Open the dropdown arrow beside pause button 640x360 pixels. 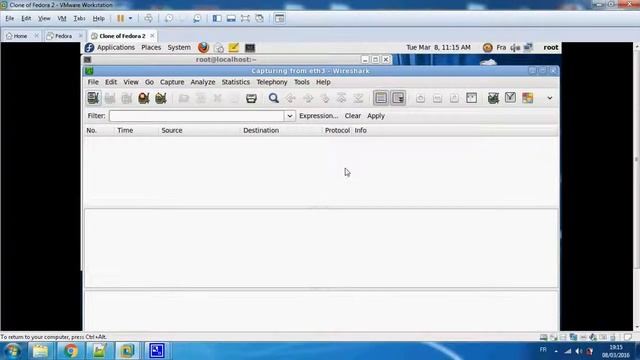[x=130, y=18]
